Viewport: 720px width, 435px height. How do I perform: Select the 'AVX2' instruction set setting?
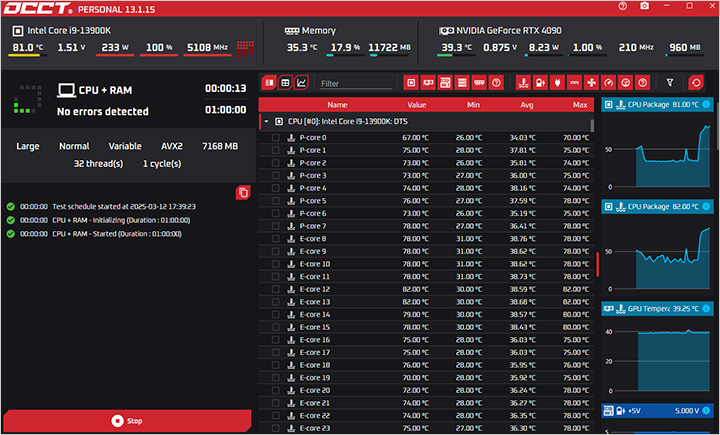coord(172,146)
